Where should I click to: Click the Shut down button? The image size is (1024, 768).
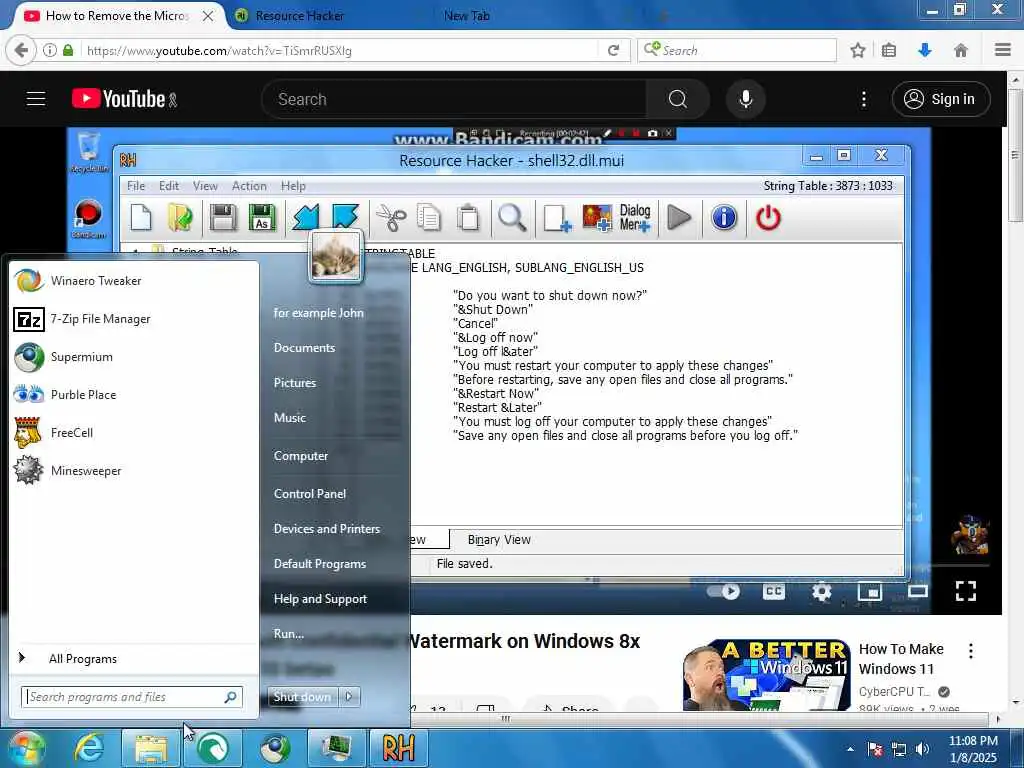302,697
